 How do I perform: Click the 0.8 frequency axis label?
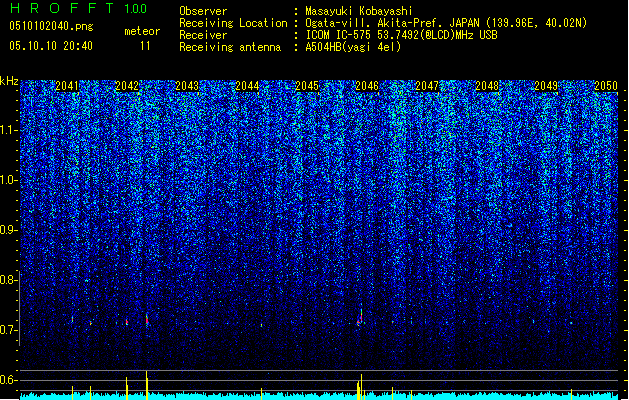coord(8,280)
